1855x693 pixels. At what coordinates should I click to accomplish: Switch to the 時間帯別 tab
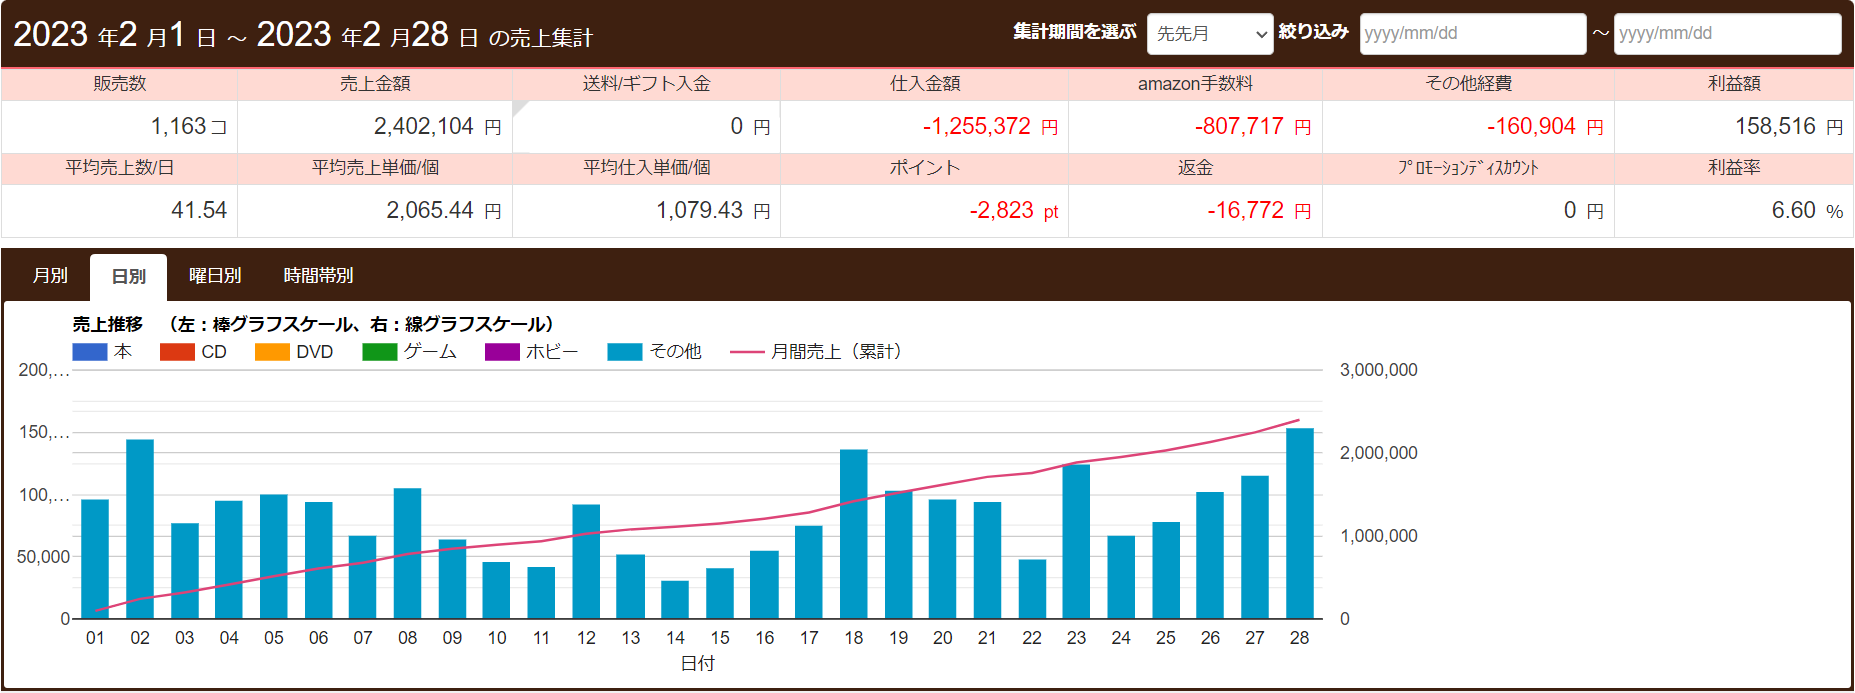coord(318,276)
